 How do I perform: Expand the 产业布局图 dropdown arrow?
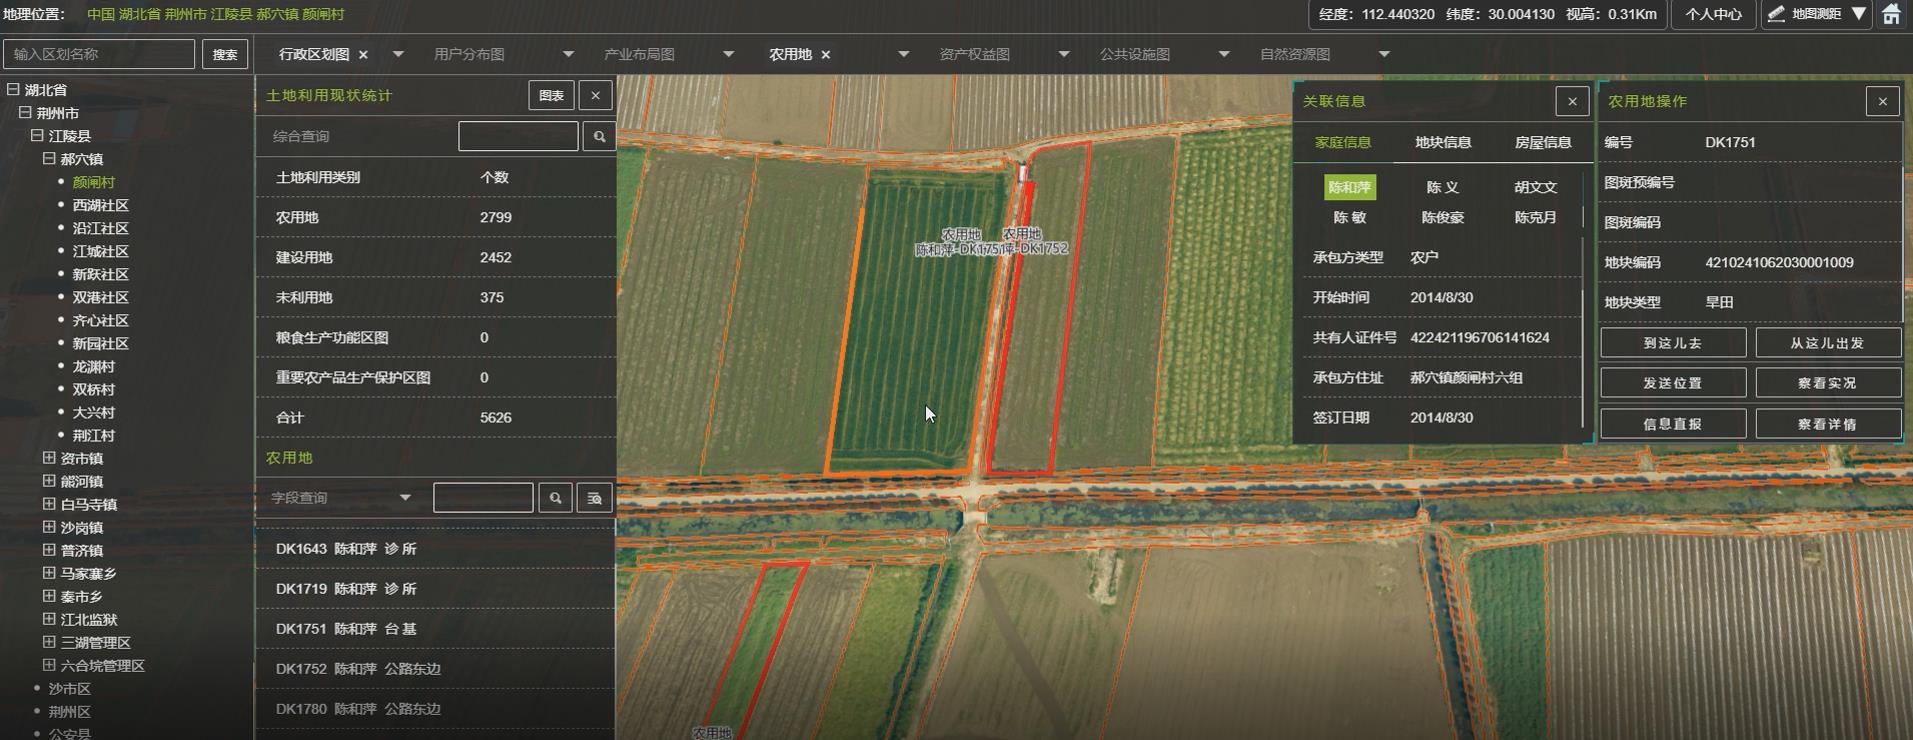[728, 54]
